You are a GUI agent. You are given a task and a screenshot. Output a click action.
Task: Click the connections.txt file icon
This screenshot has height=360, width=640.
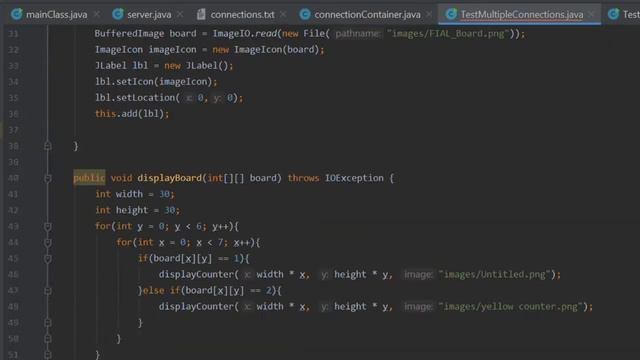201,14
